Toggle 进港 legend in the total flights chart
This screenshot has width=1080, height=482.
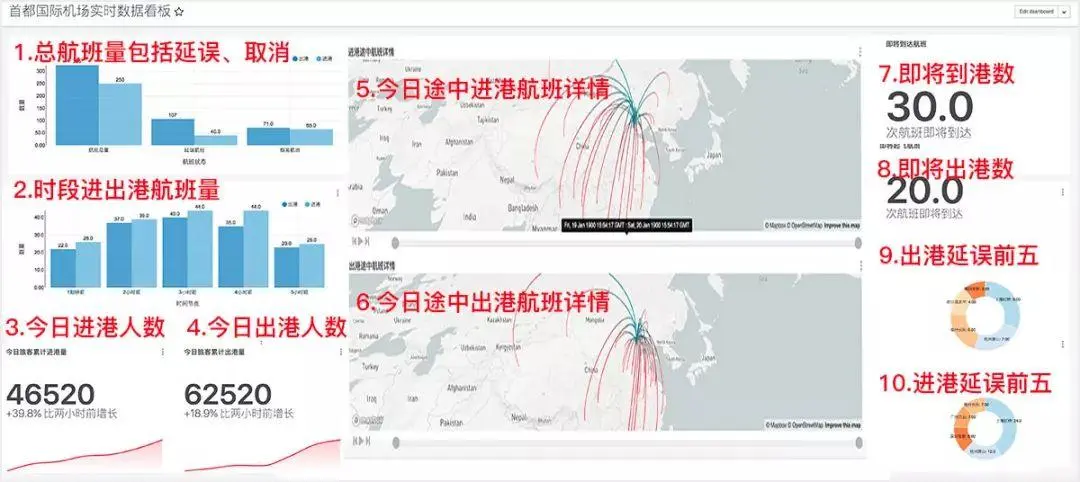pyautogui.click(x=324, y=59)
